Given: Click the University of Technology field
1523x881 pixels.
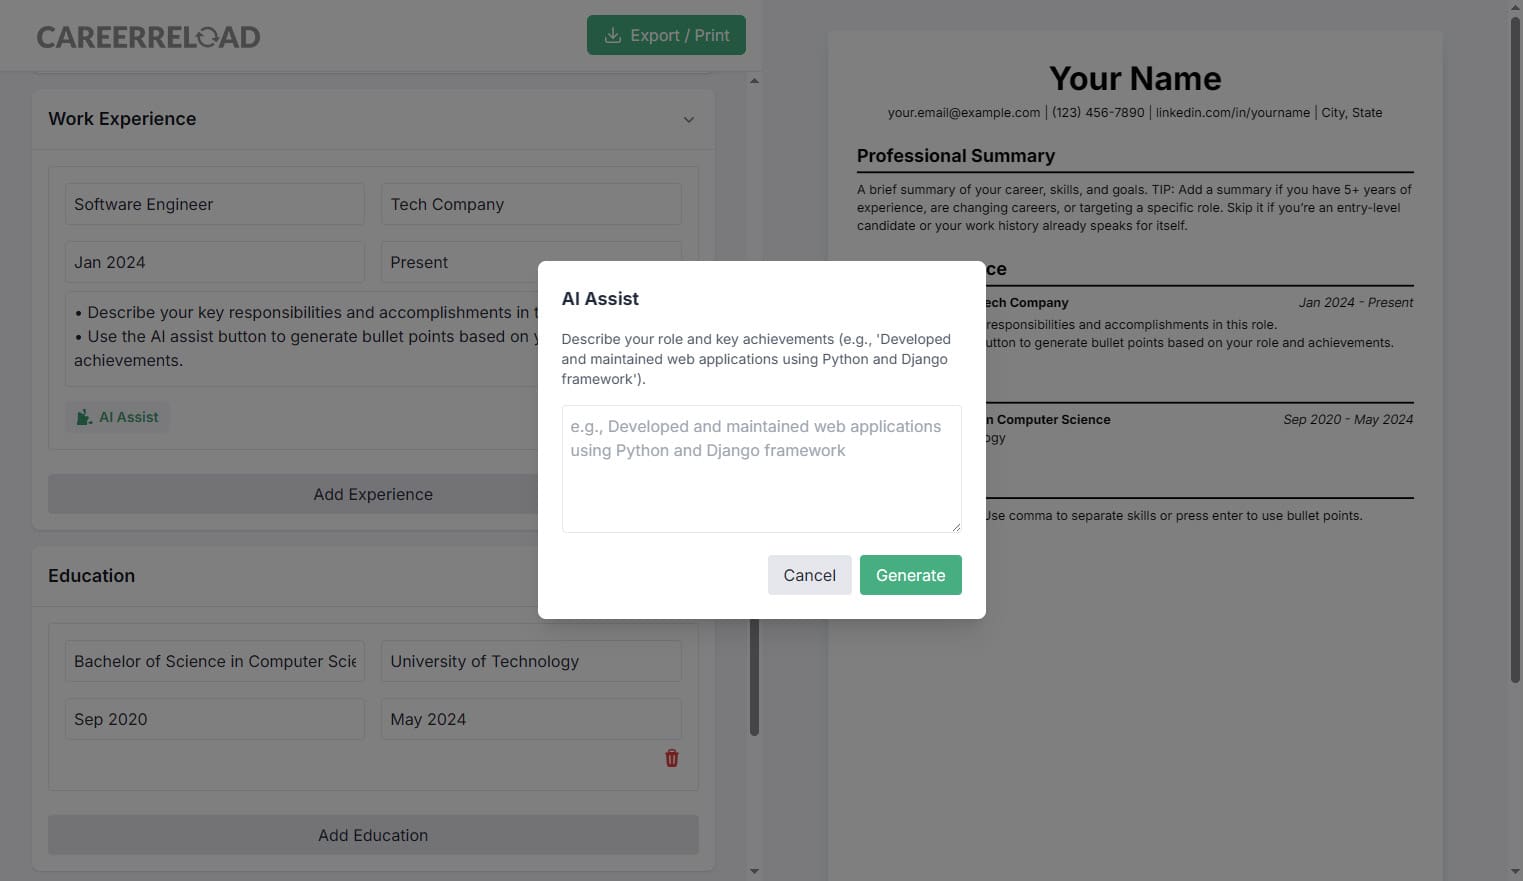Looking at the screenshot, I should (x=530, y=661).
